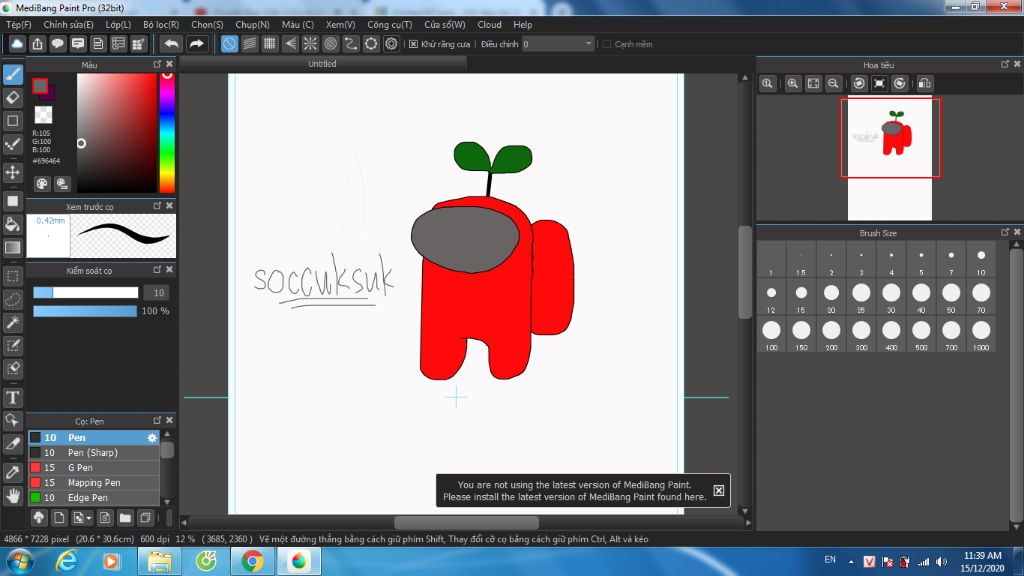The width and height of the screenshot is (1024, 576).
Task: Turn snap off with the highlighted snap icon
Action: [229, 44]
